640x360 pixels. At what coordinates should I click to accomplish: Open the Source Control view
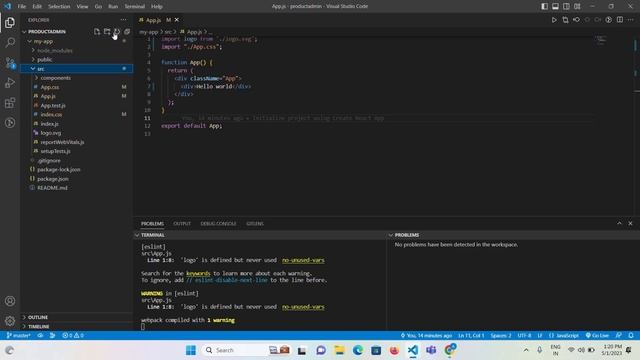tap(10, 62)
